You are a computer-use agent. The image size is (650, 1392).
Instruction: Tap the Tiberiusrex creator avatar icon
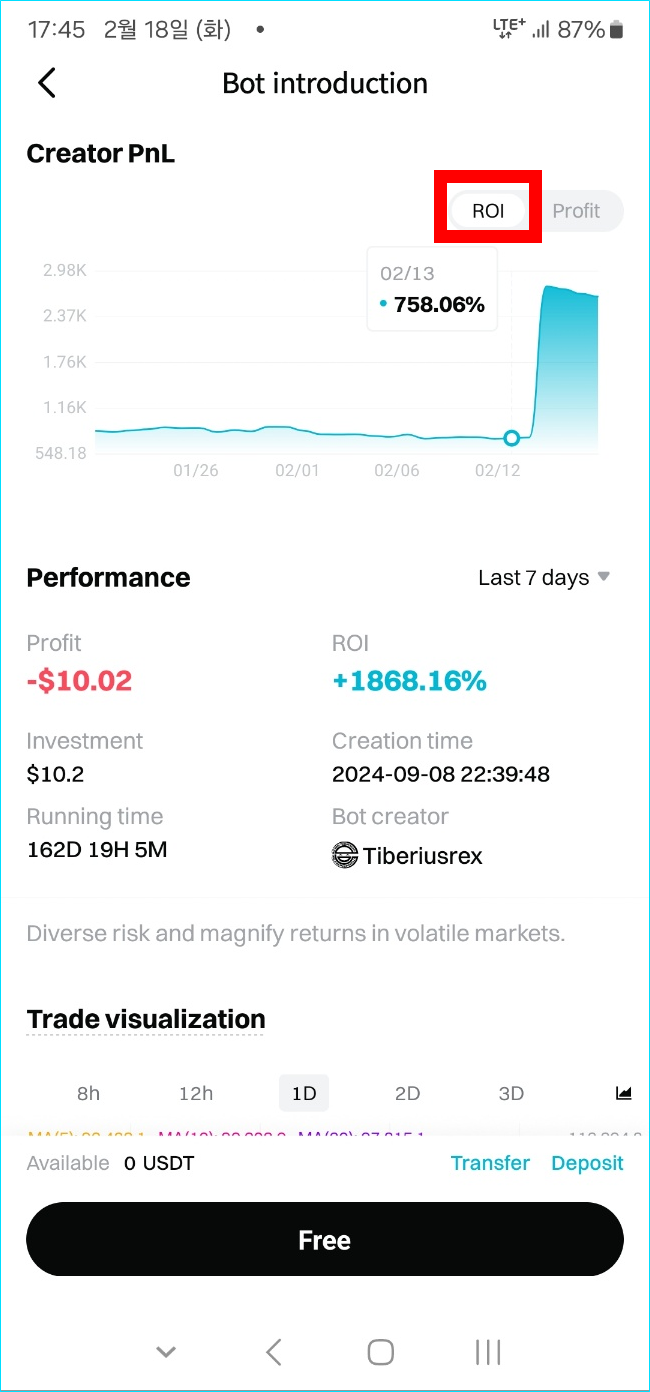coord(345,855)
